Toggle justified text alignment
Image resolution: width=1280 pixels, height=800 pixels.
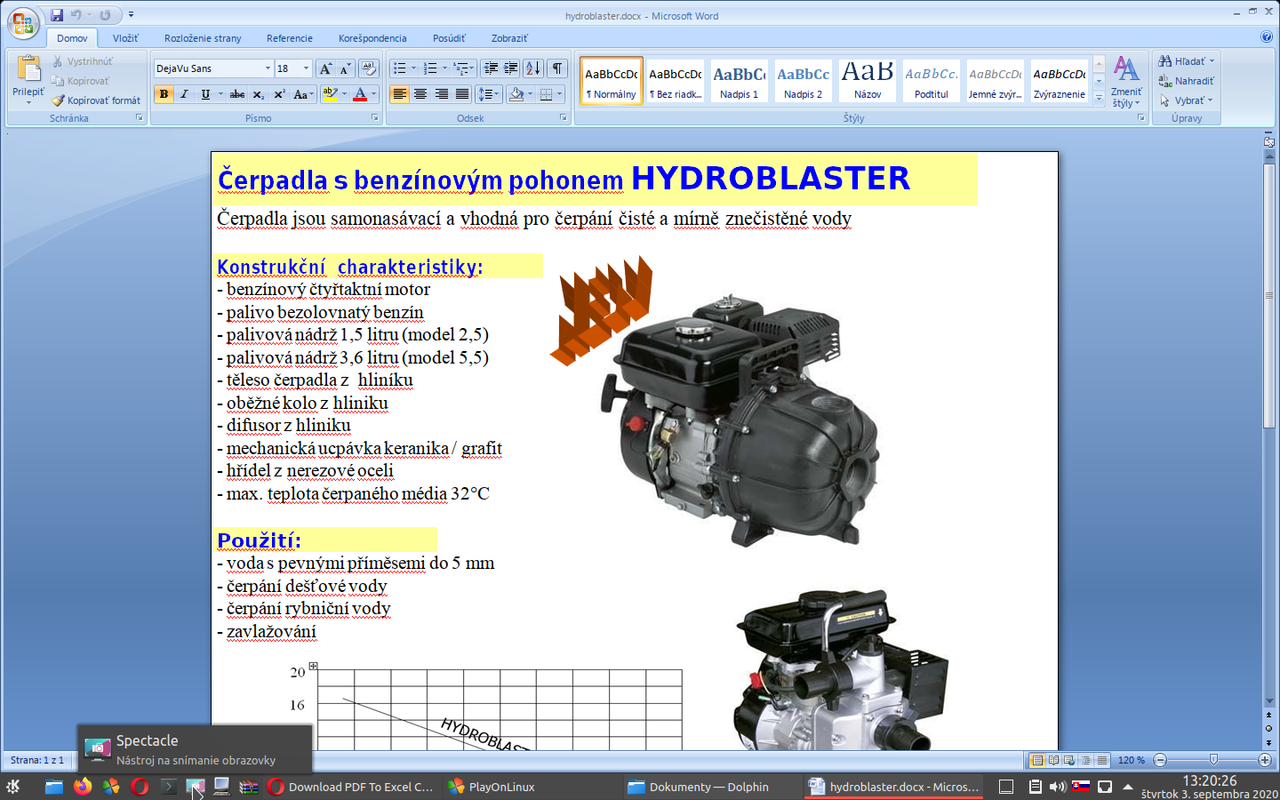click(x=462, y=95)
